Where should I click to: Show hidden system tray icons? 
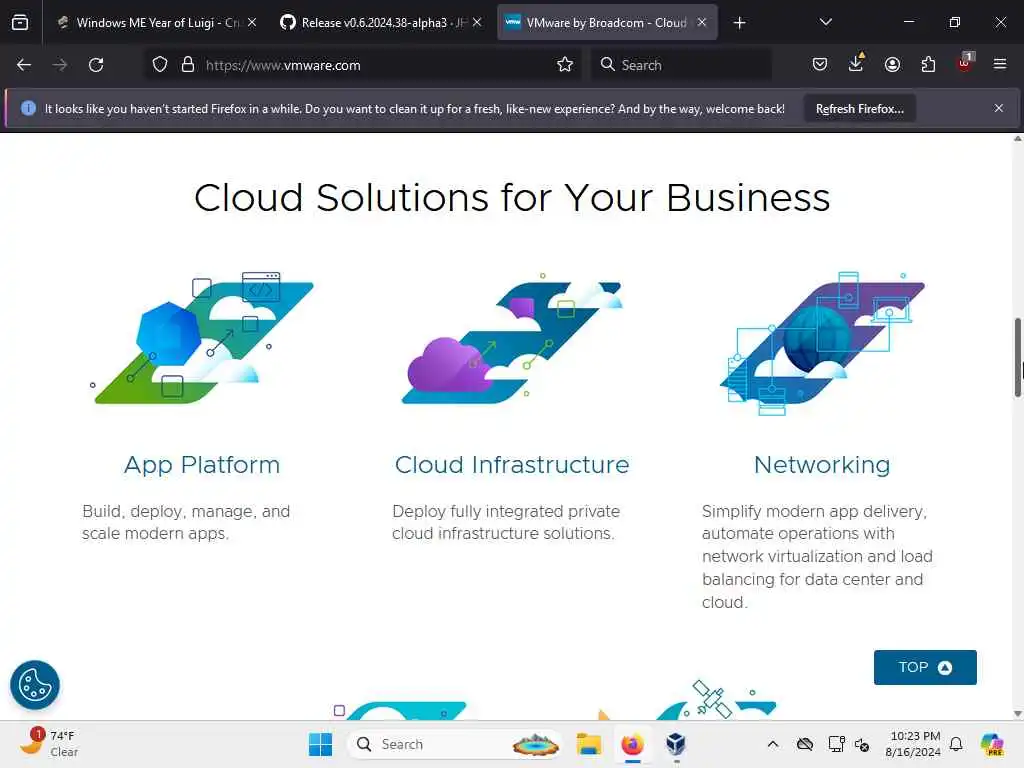pos(773,744)
